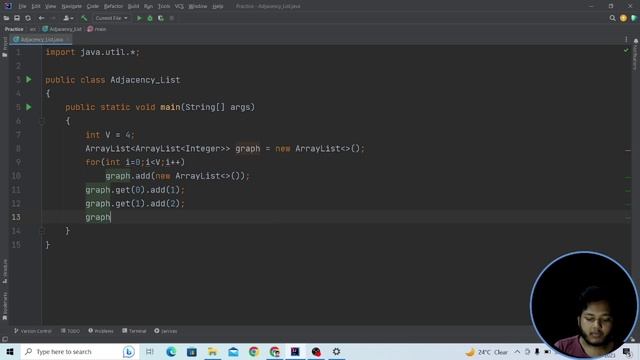This screenshot has height=360, width=640.
Task: Open the Build menu
Action: pos(133,6)
